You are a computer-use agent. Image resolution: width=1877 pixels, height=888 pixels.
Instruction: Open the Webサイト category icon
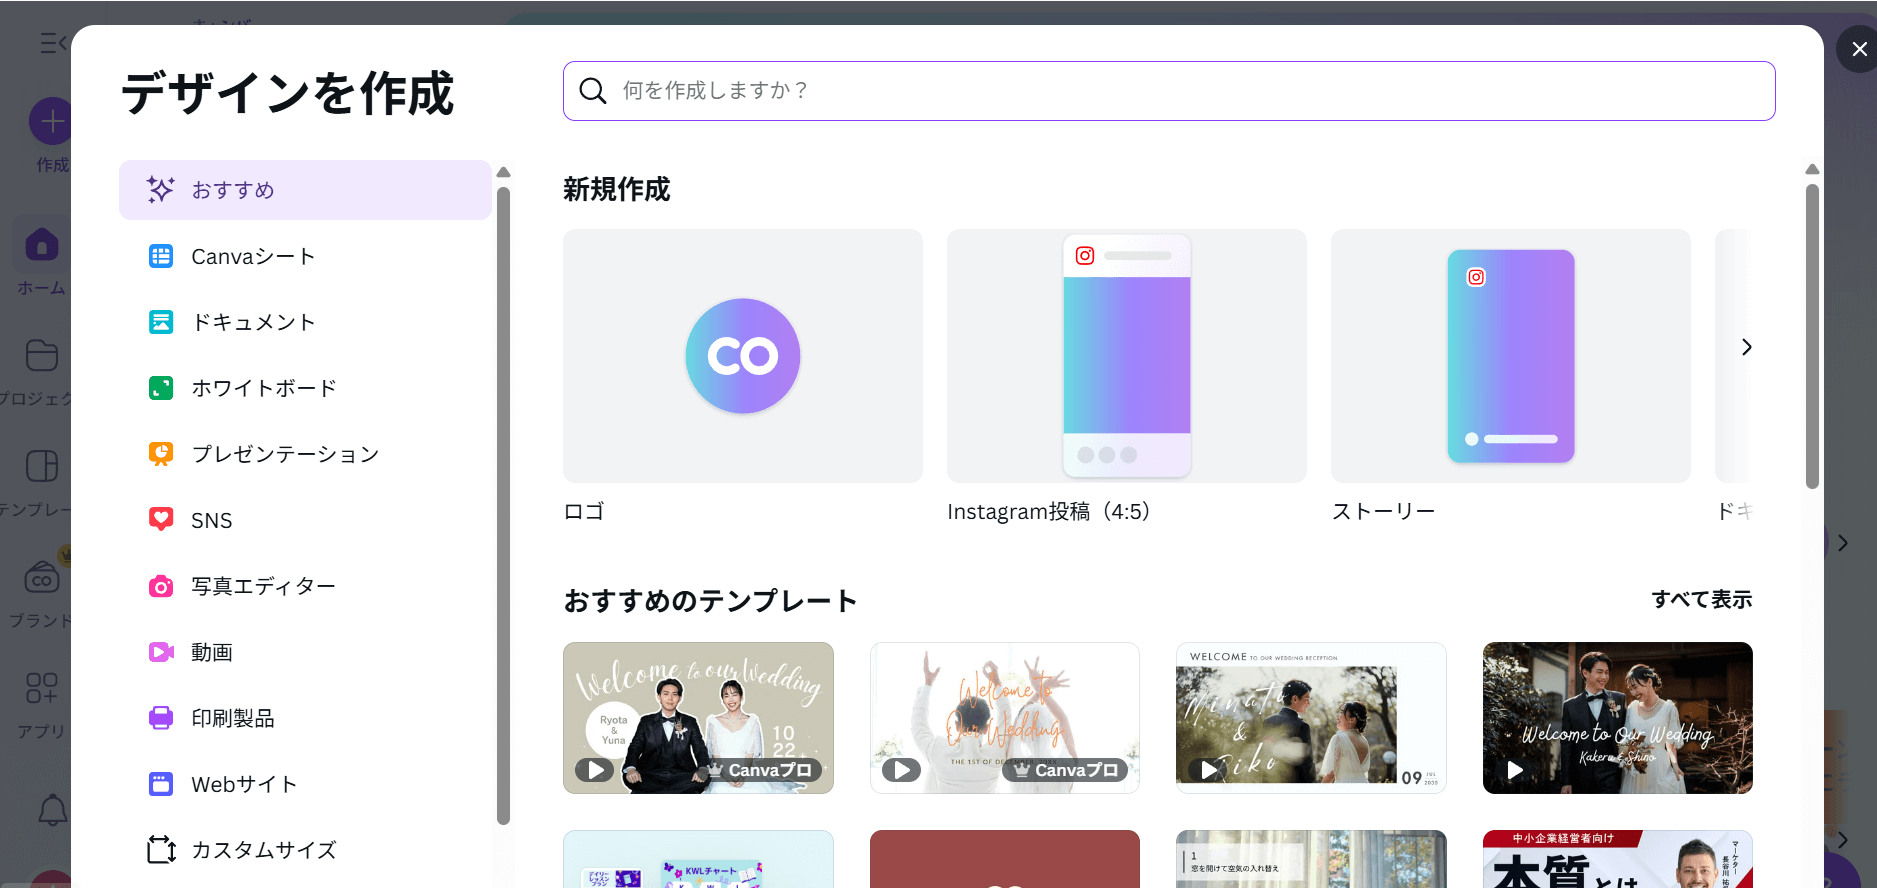(161, 784)
